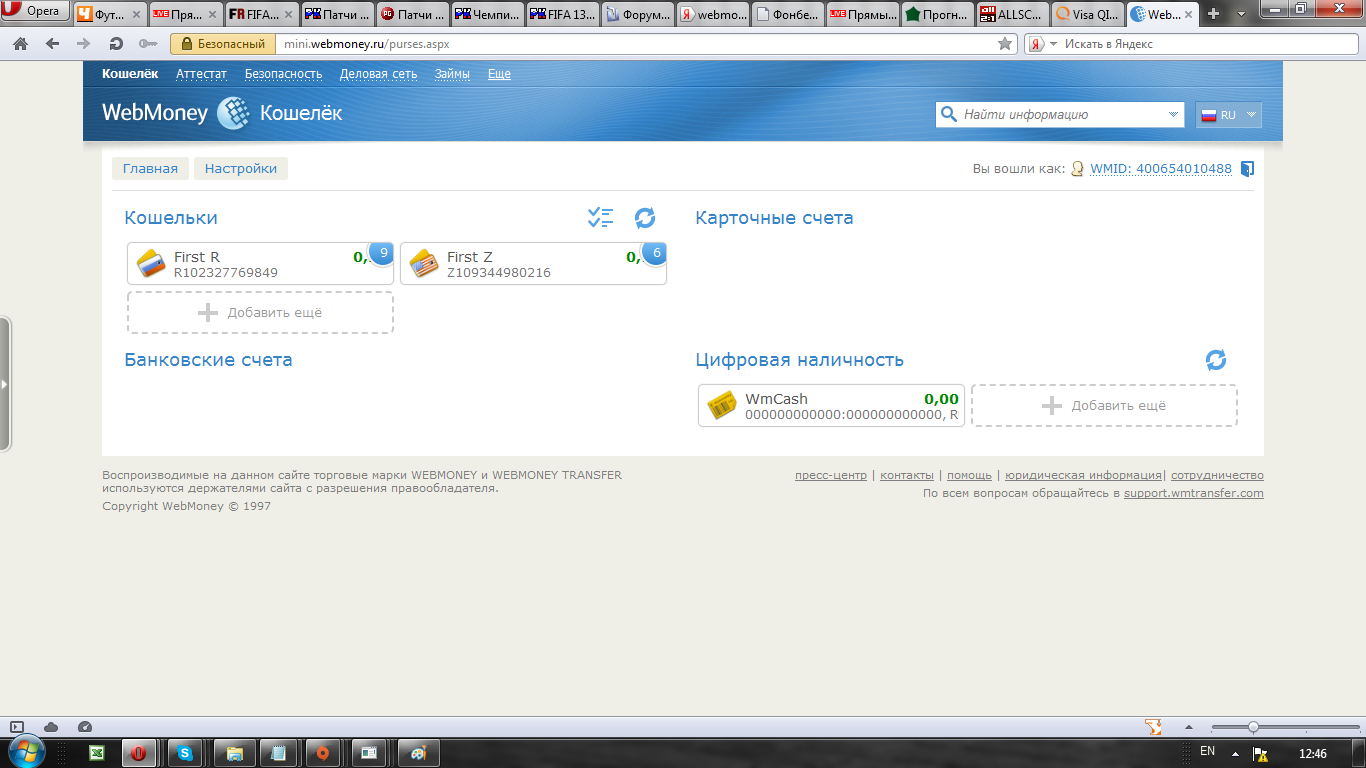Switch to the Главная tab
Viewport: 1366px width, 768px height.
click(150, 168)
